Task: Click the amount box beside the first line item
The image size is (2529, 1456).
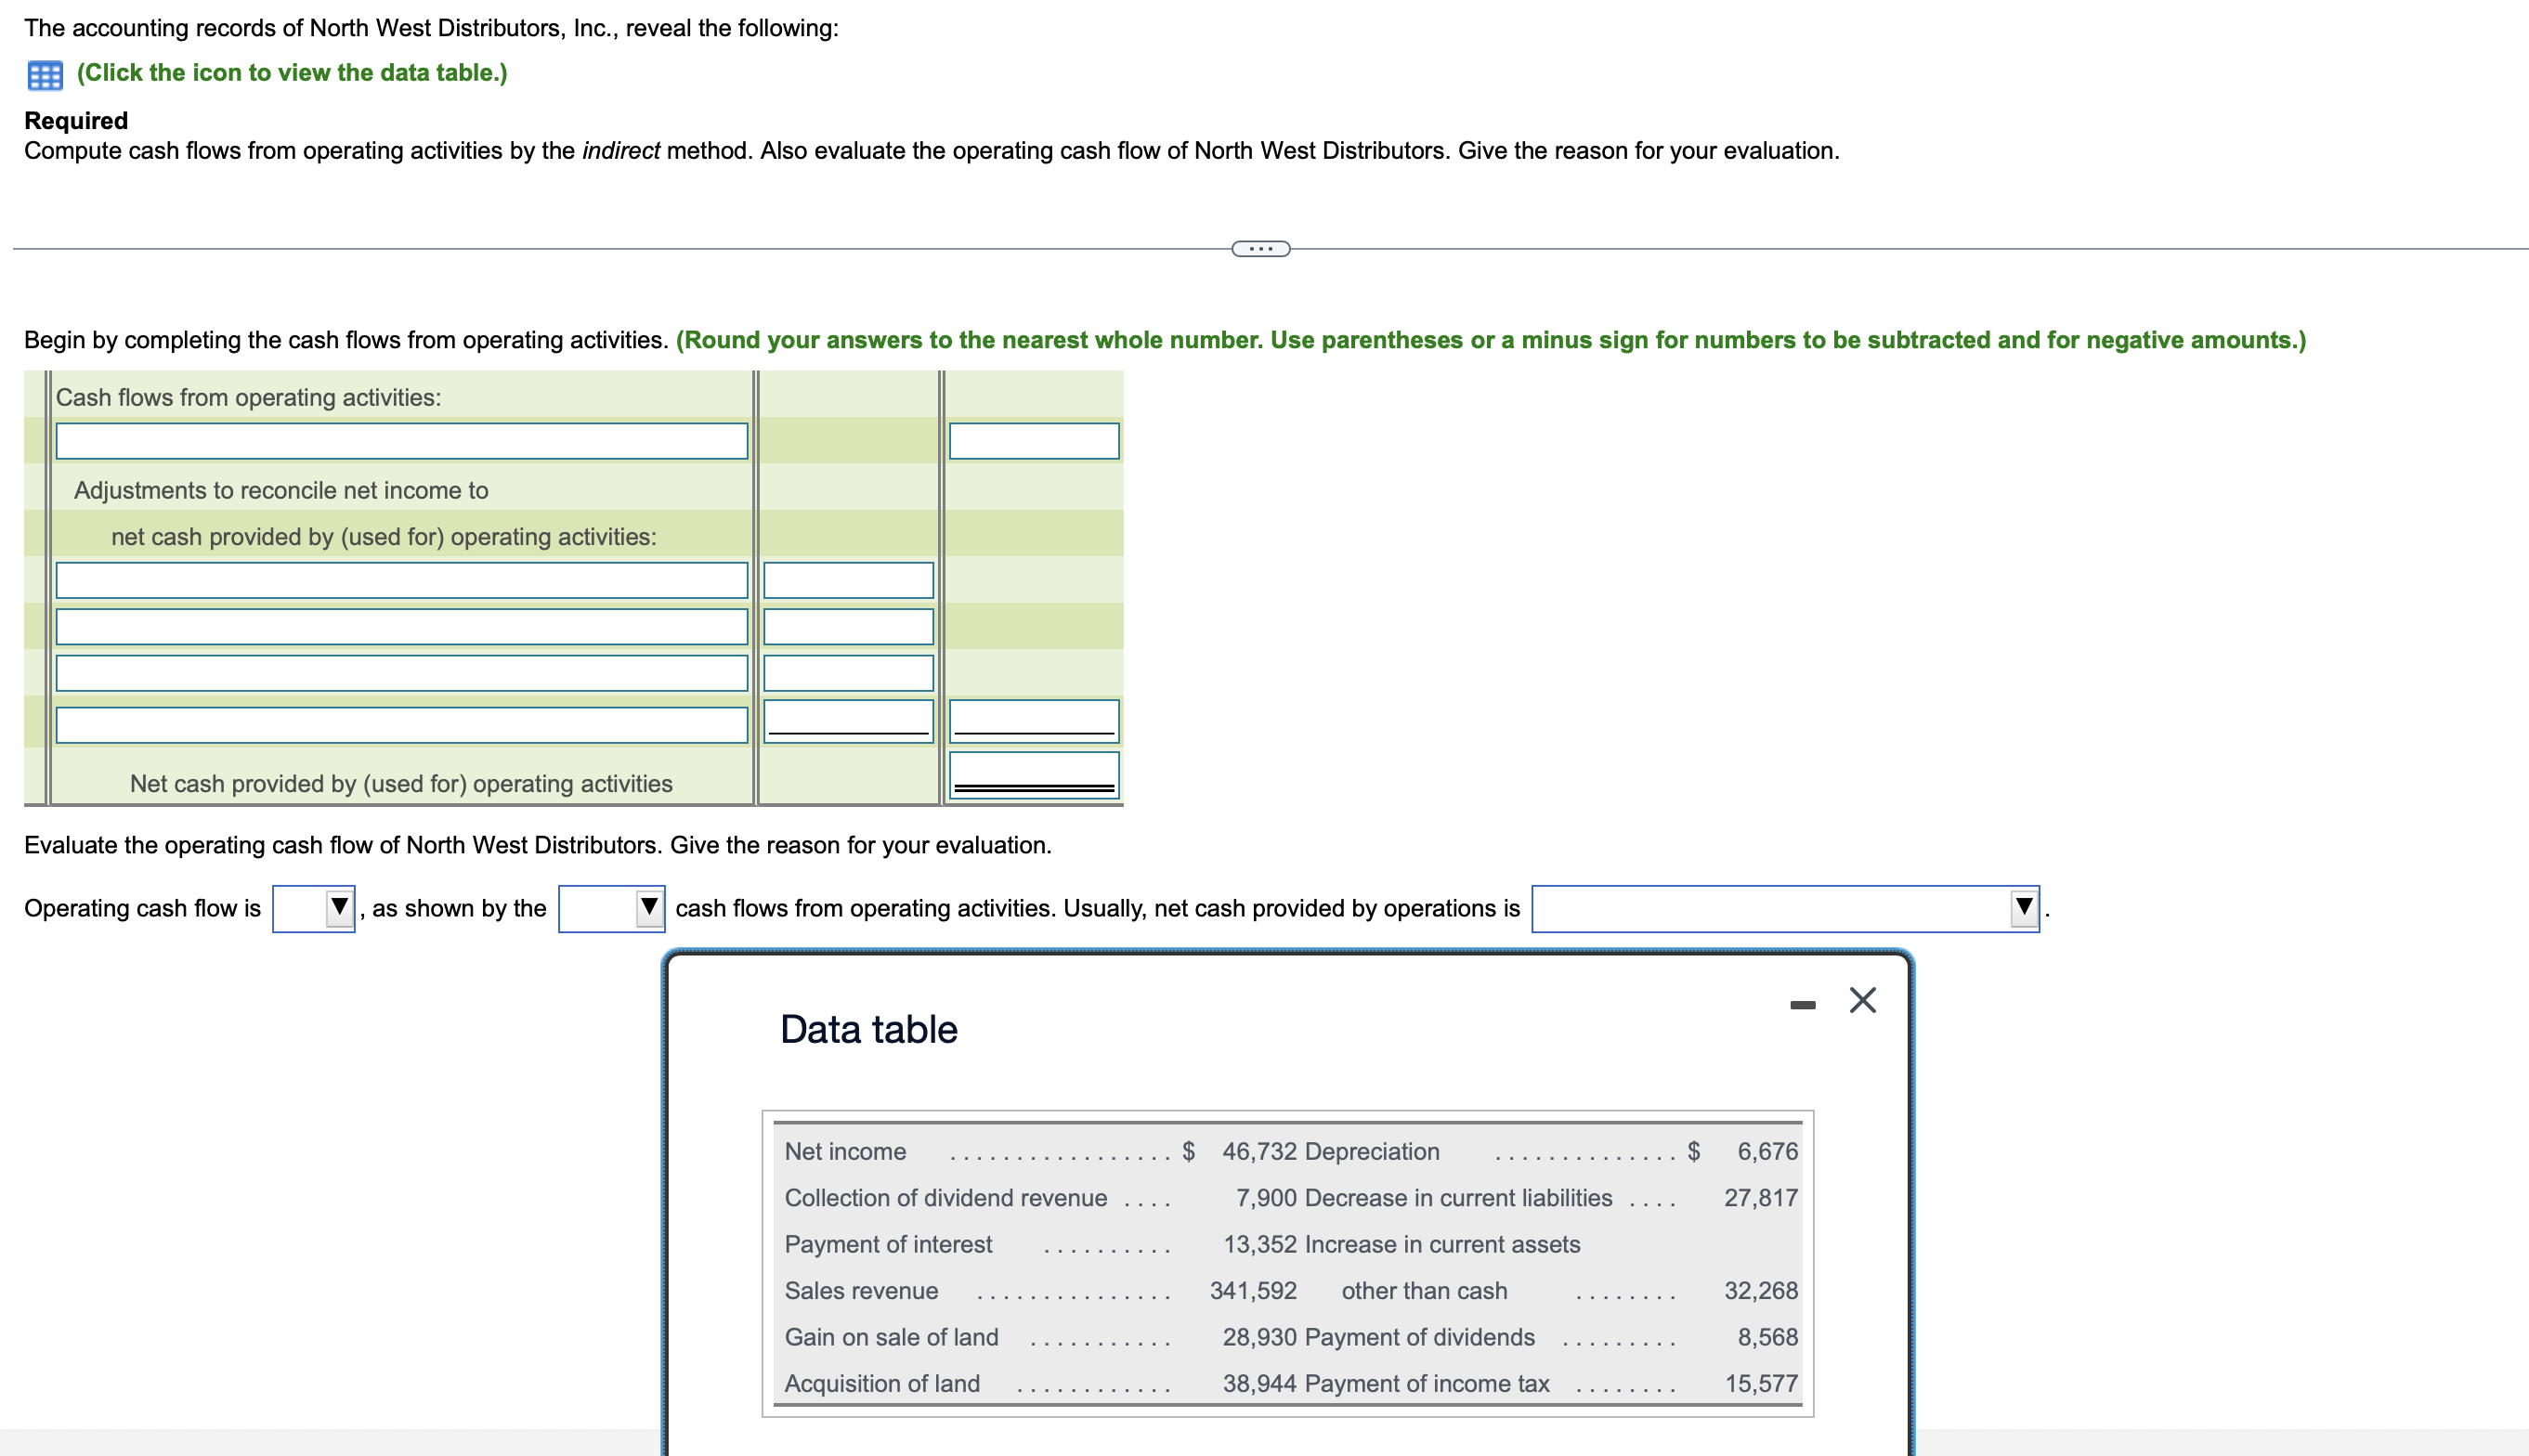Action: pyautogui.click(x=1034, y=440)
